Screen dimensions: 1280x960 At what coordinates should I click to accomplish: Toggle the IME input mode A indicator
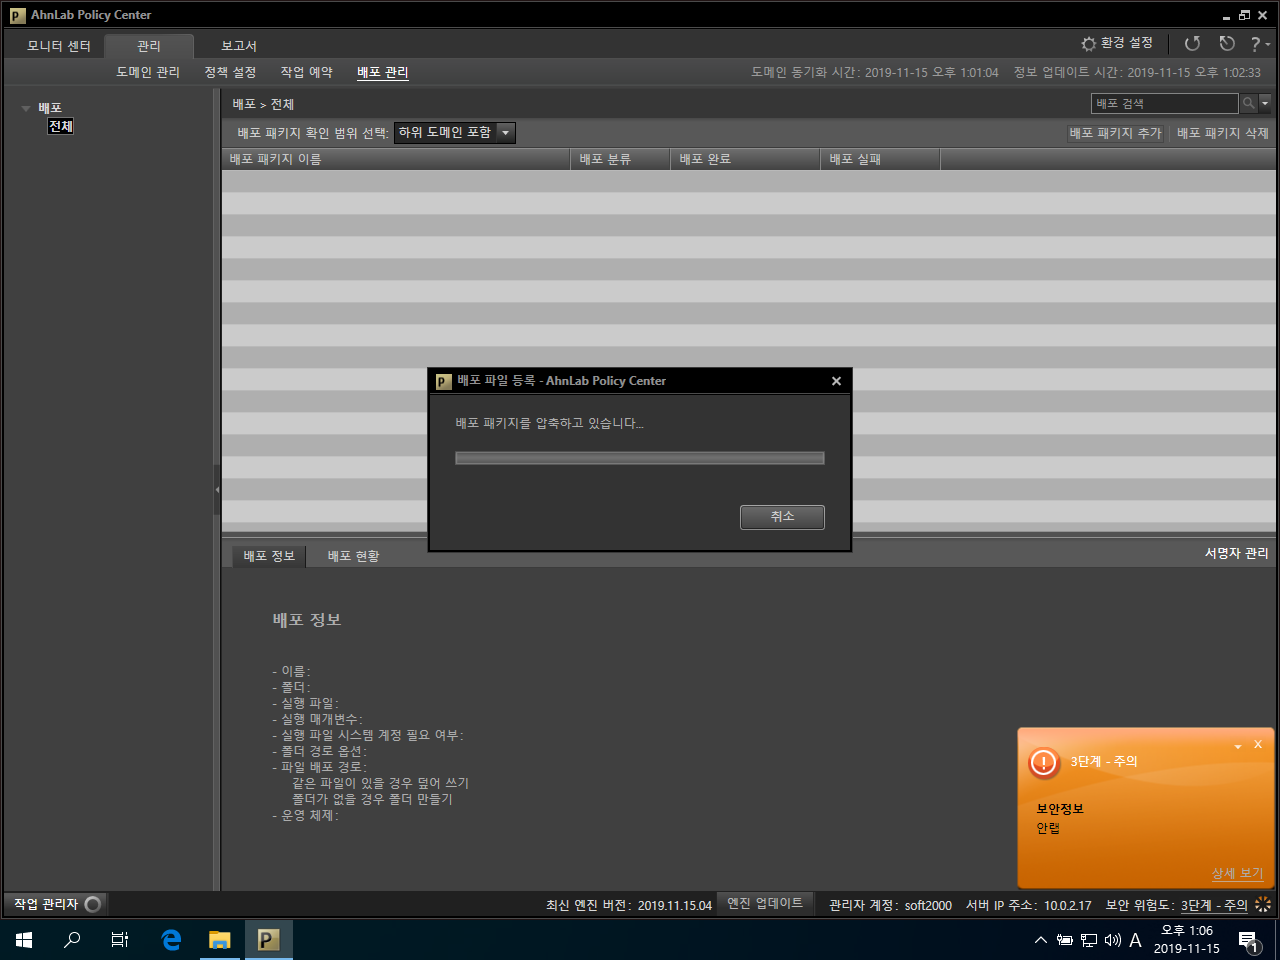(1135, 940)
